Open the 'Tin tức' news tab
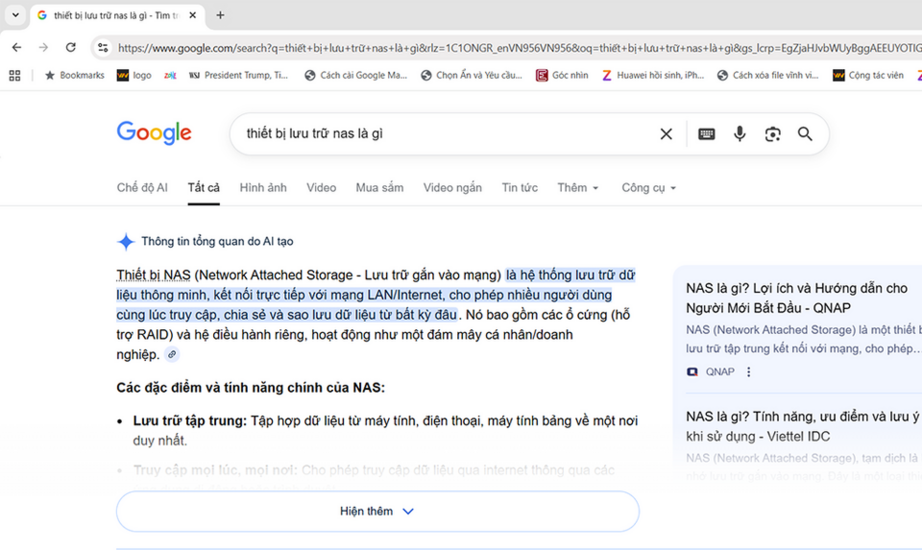The height and width of the screenshot is (550, 922). pos(519,188)
